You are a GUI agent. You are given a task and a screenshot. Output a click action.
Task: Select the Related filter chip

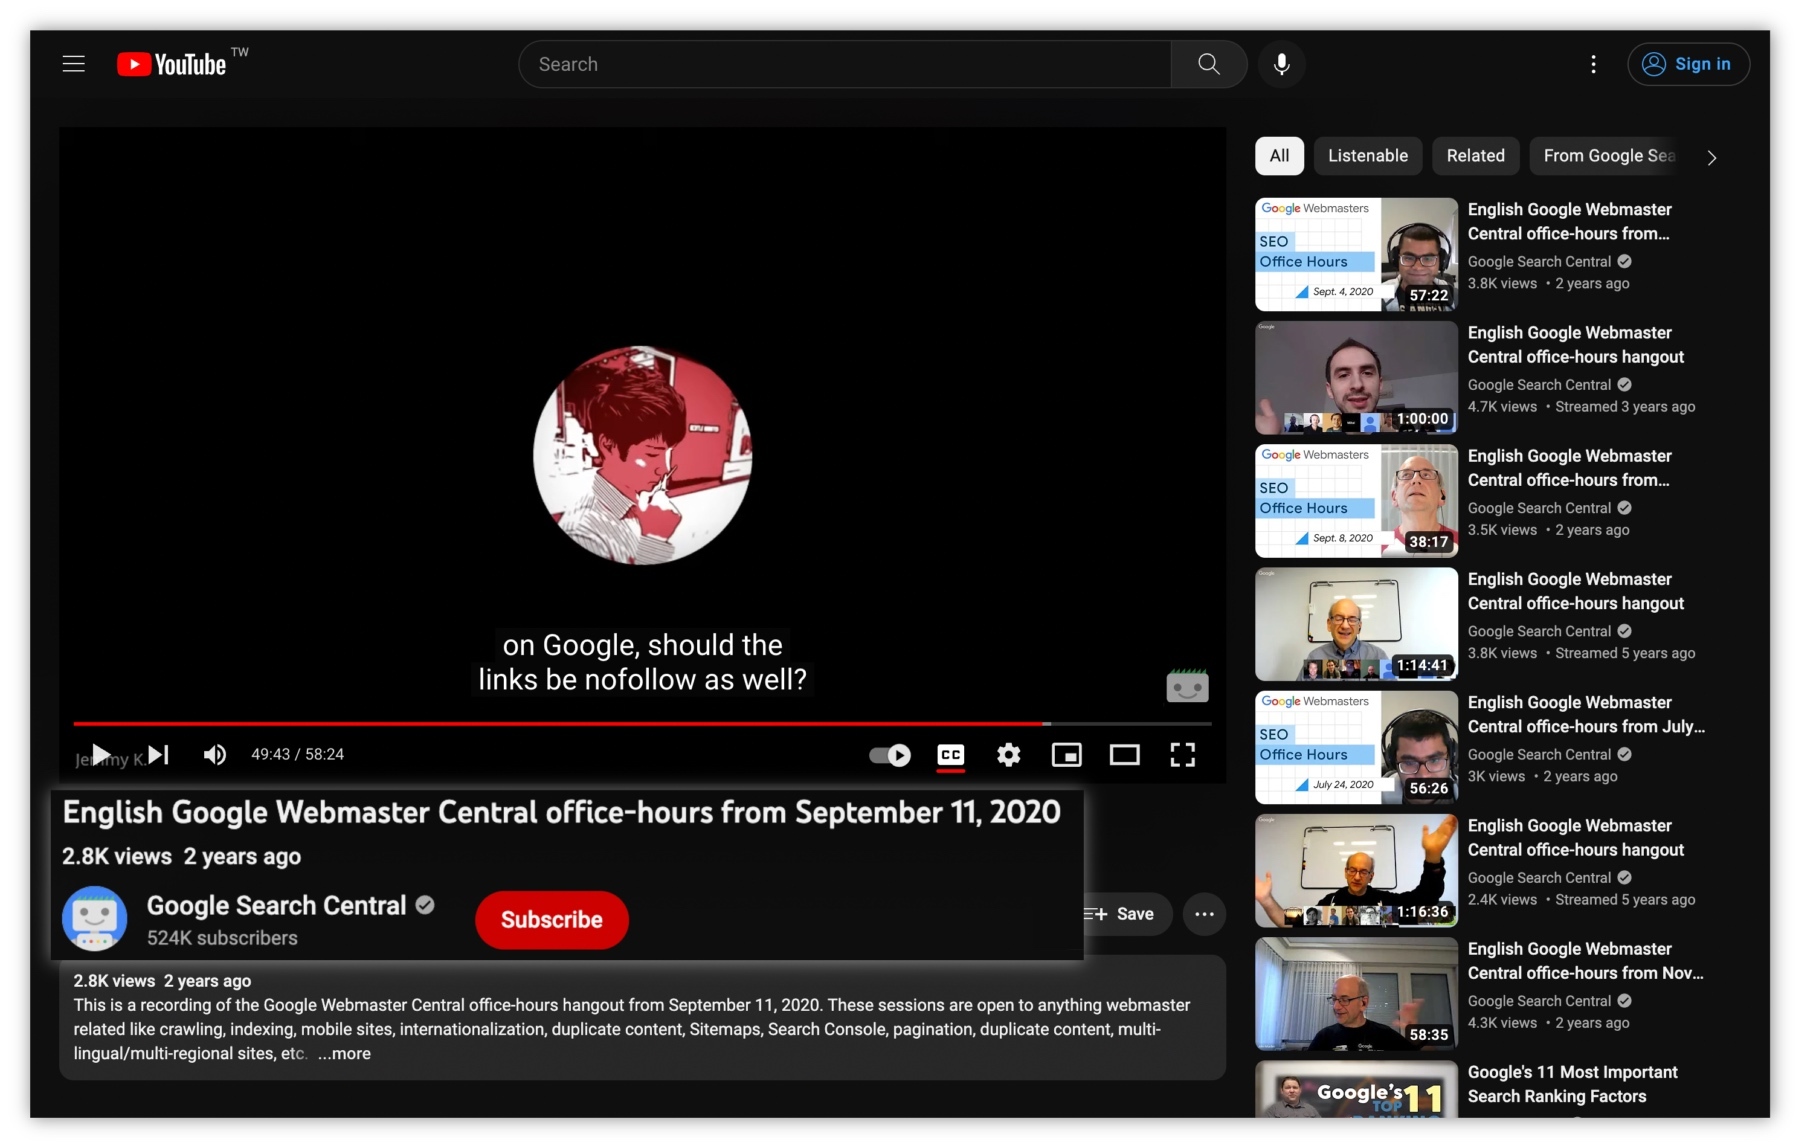(1475, 156)
